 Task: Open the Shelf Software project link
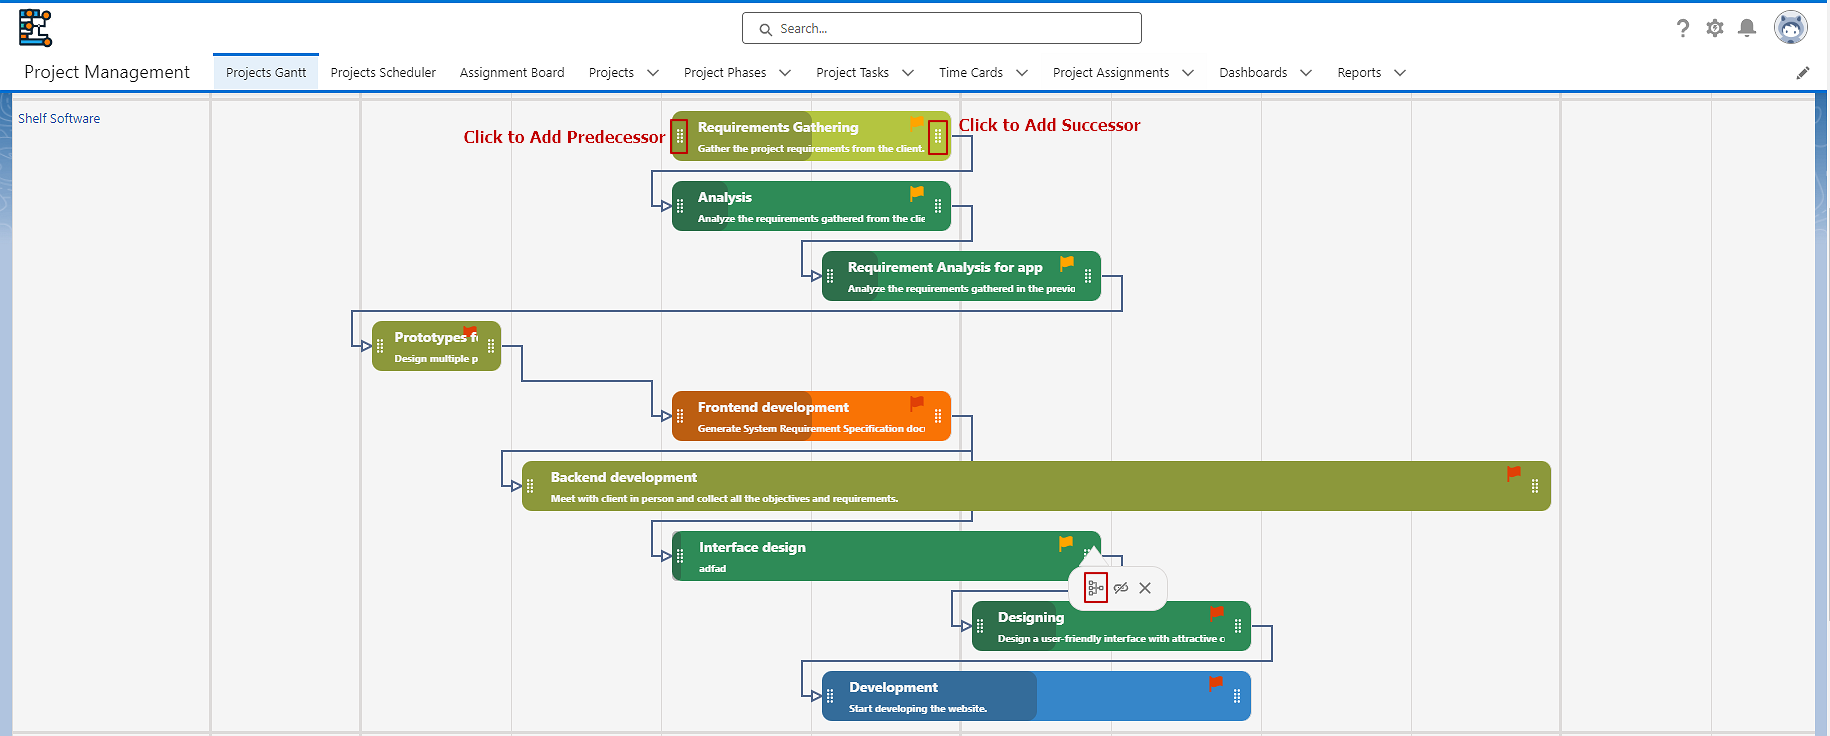[x=59, y=118]
